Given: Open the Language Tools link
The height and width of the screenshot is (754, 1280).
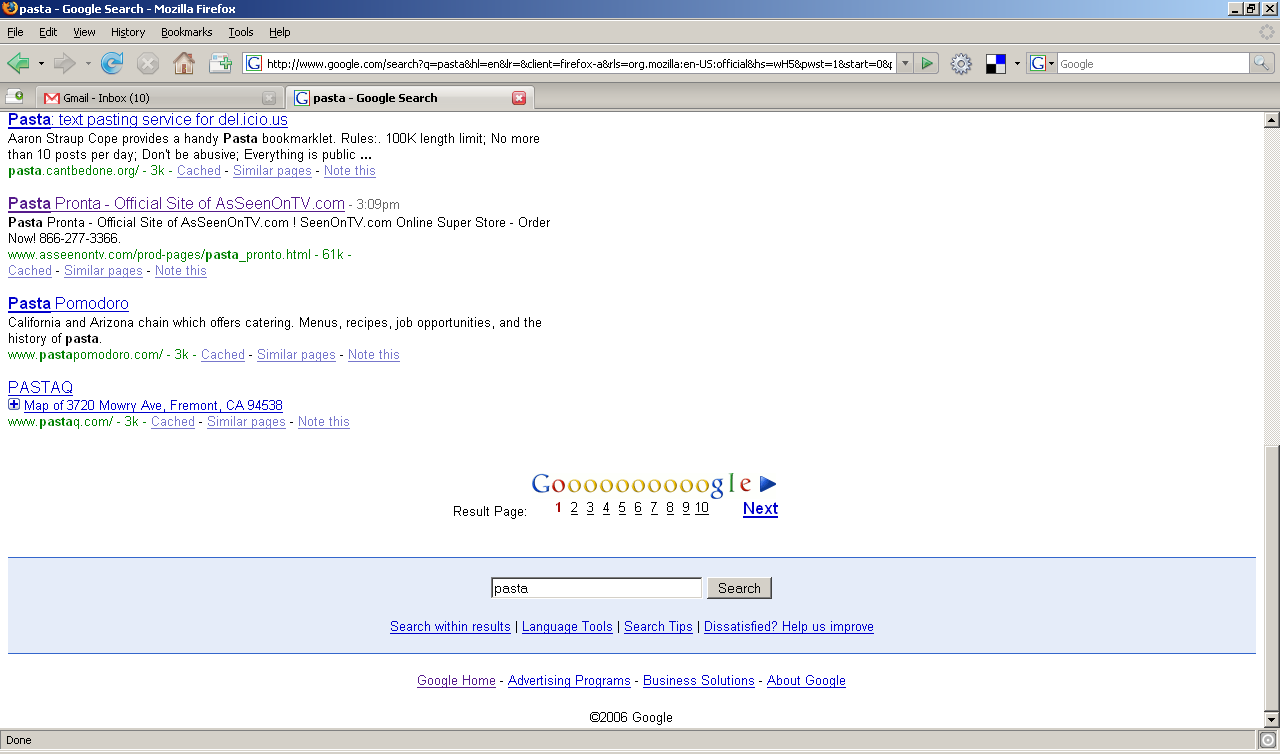Looking at the screenshot, I should (567, 627).
